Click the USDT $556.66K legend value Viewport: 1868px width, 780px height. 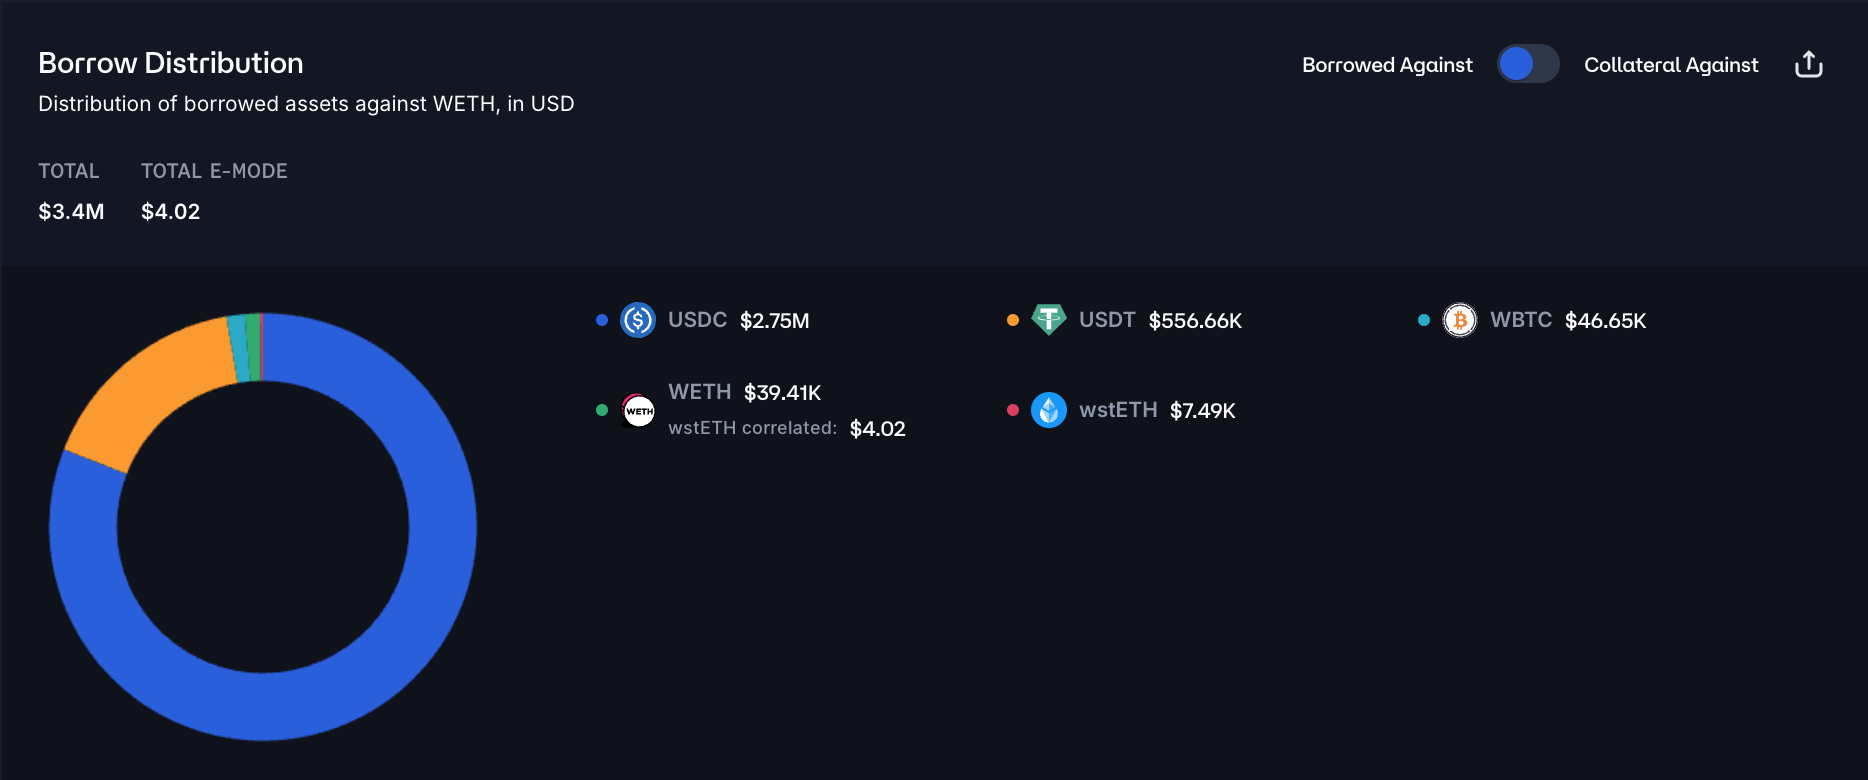(1195, 321)
